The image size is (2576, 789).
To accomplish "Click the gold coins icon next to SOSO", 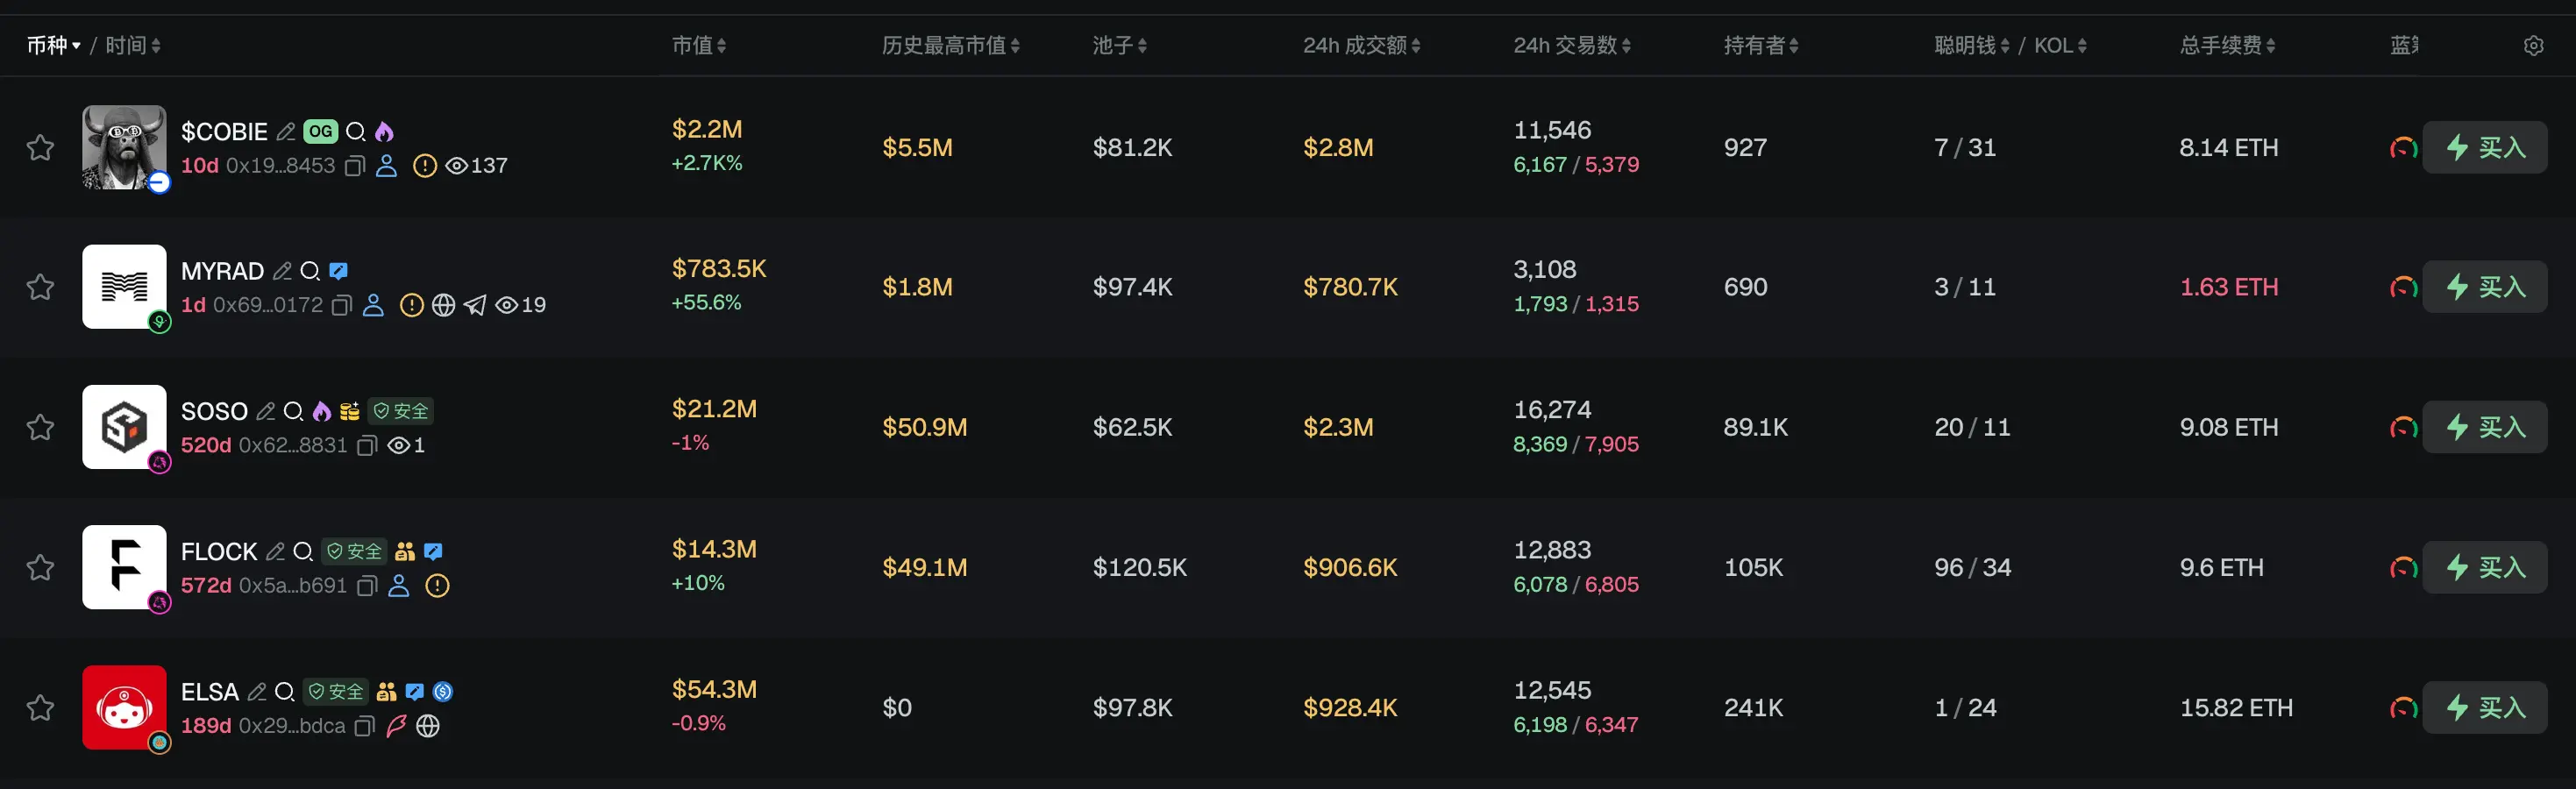I will pos(350,411).
